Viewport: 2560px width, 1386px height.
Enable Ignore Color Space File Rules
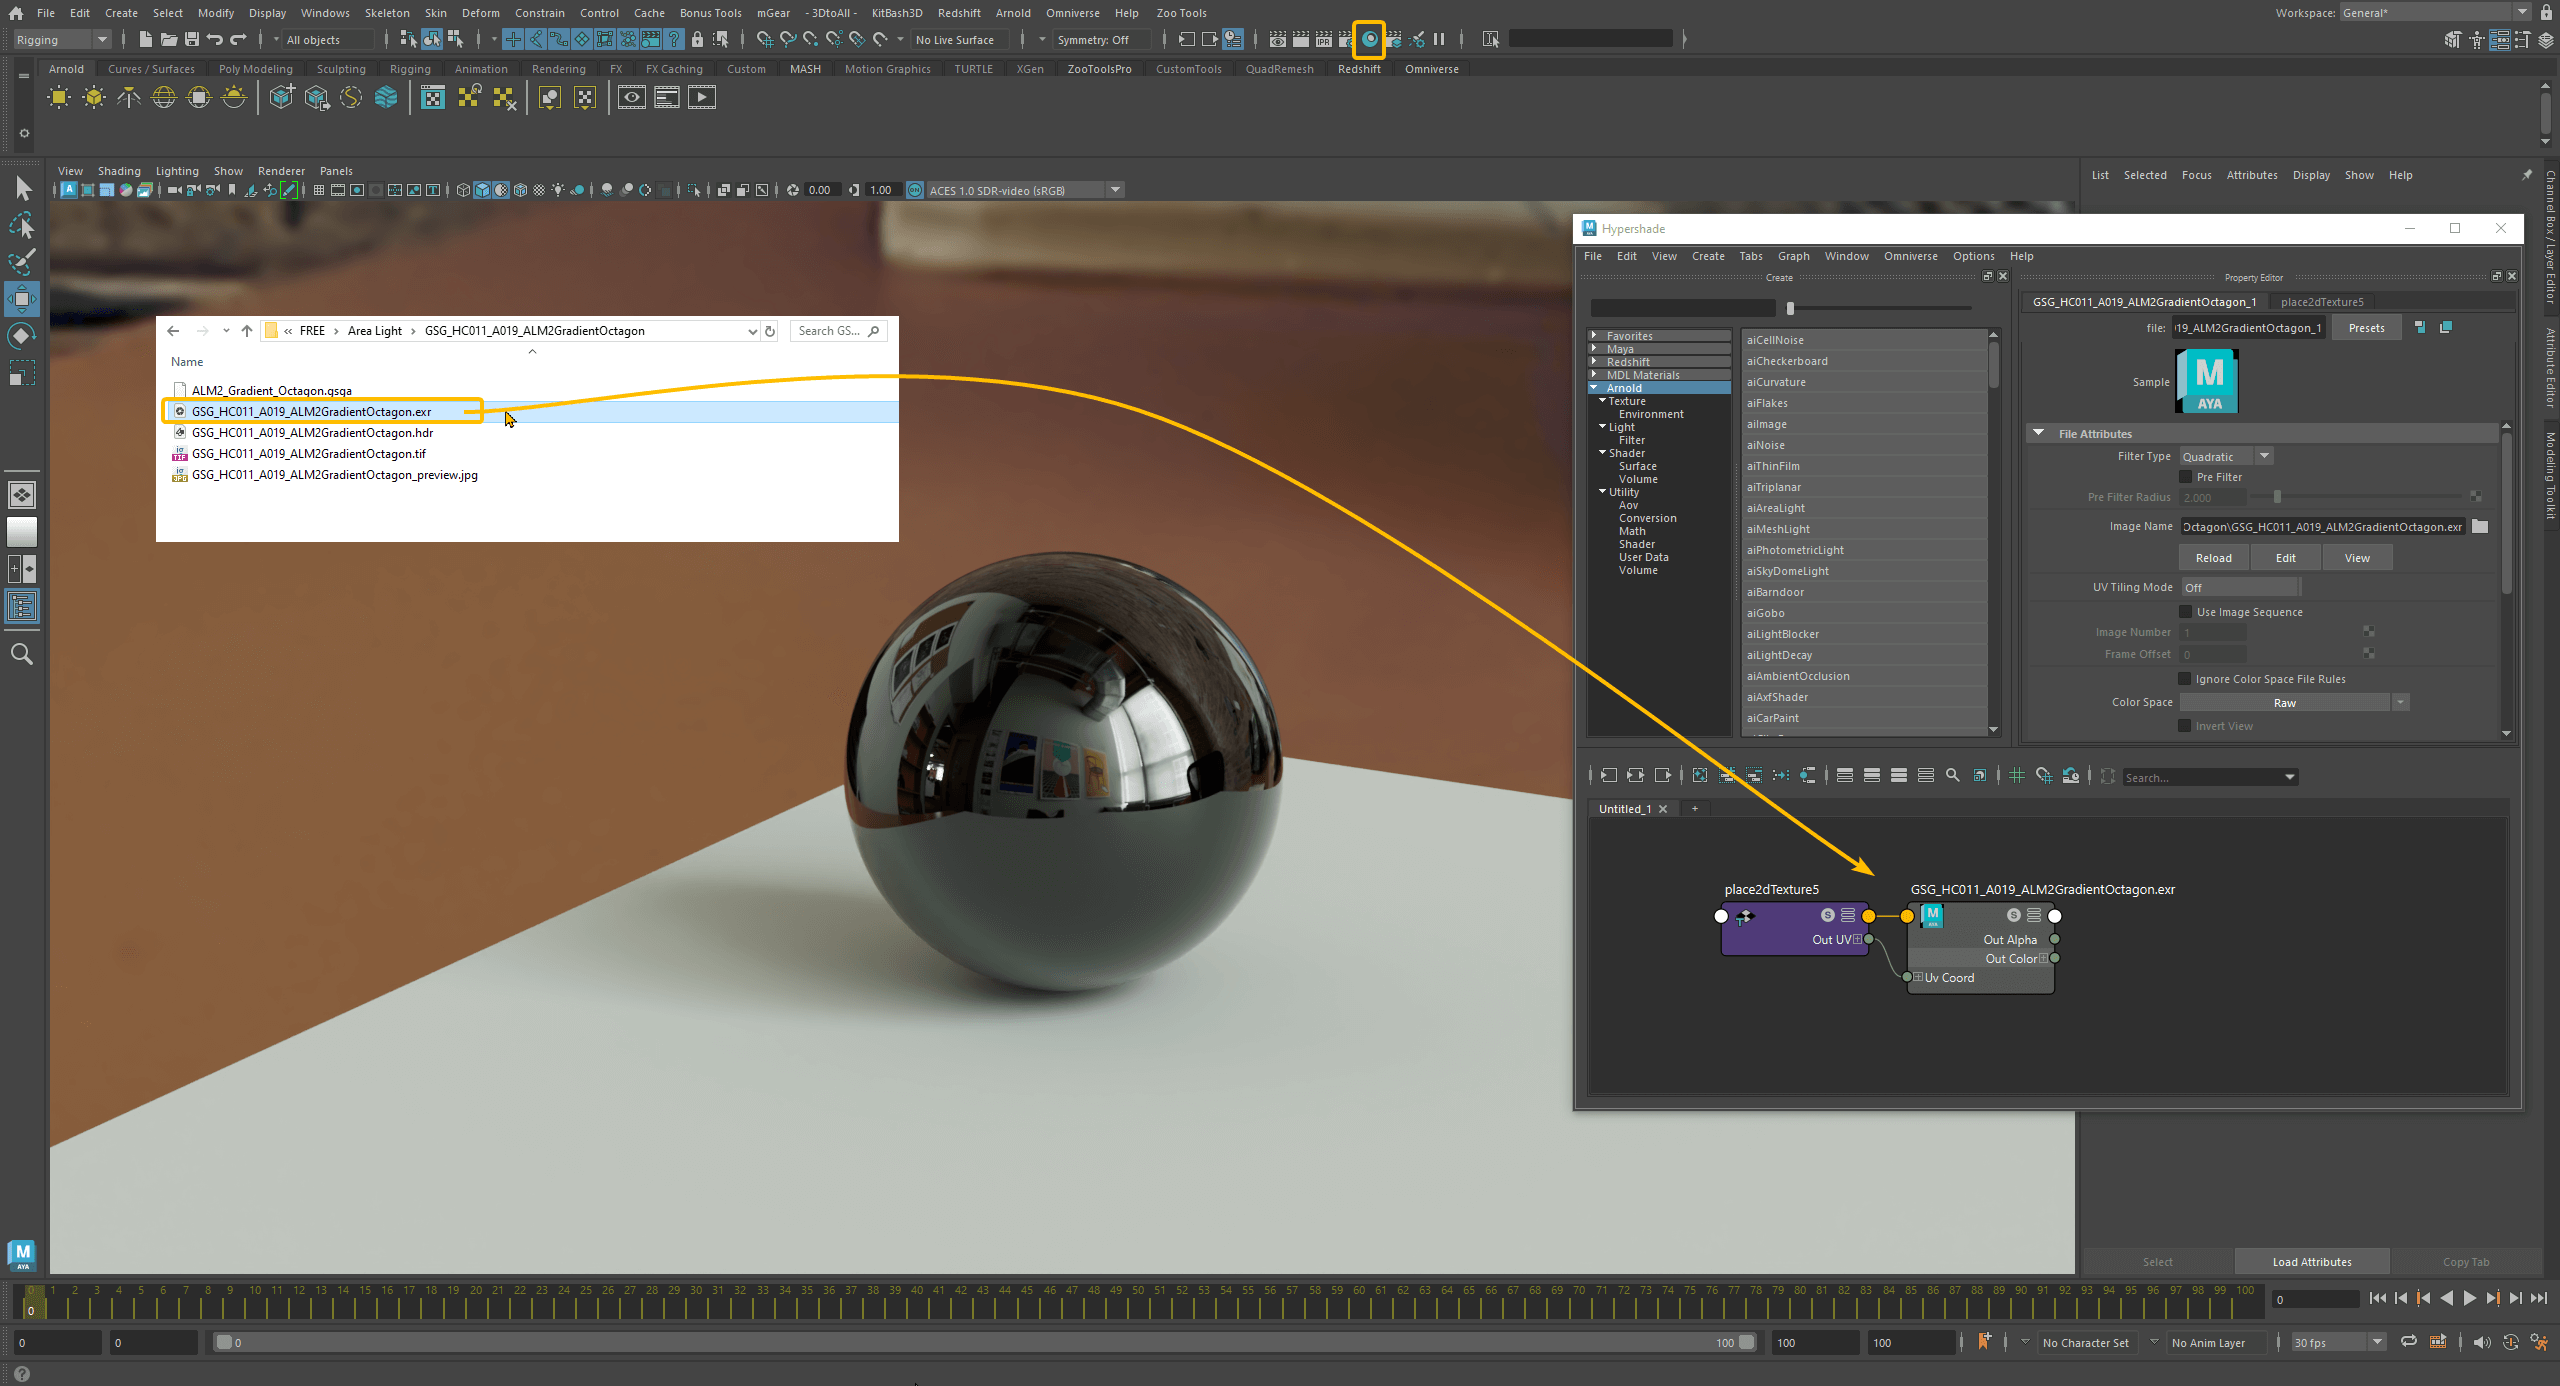[2186, 679]
